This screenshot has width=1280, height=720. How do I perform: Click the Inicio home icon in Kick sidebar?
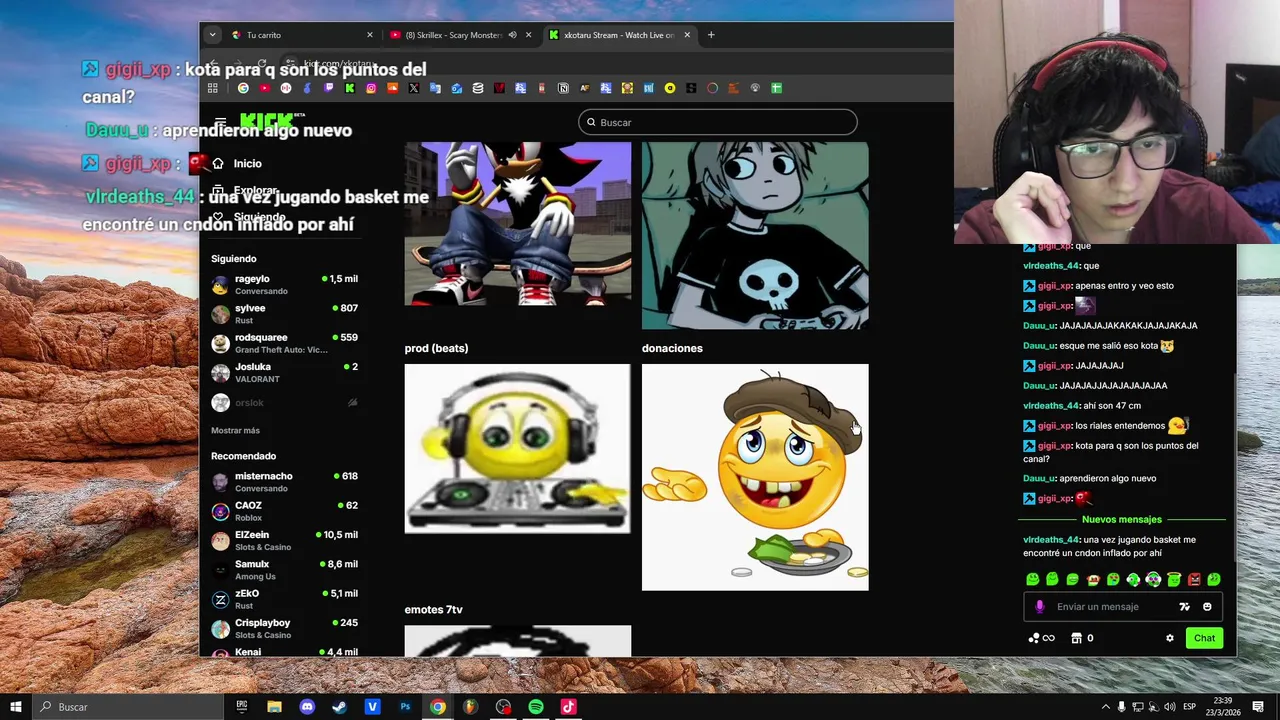[218, 163]
